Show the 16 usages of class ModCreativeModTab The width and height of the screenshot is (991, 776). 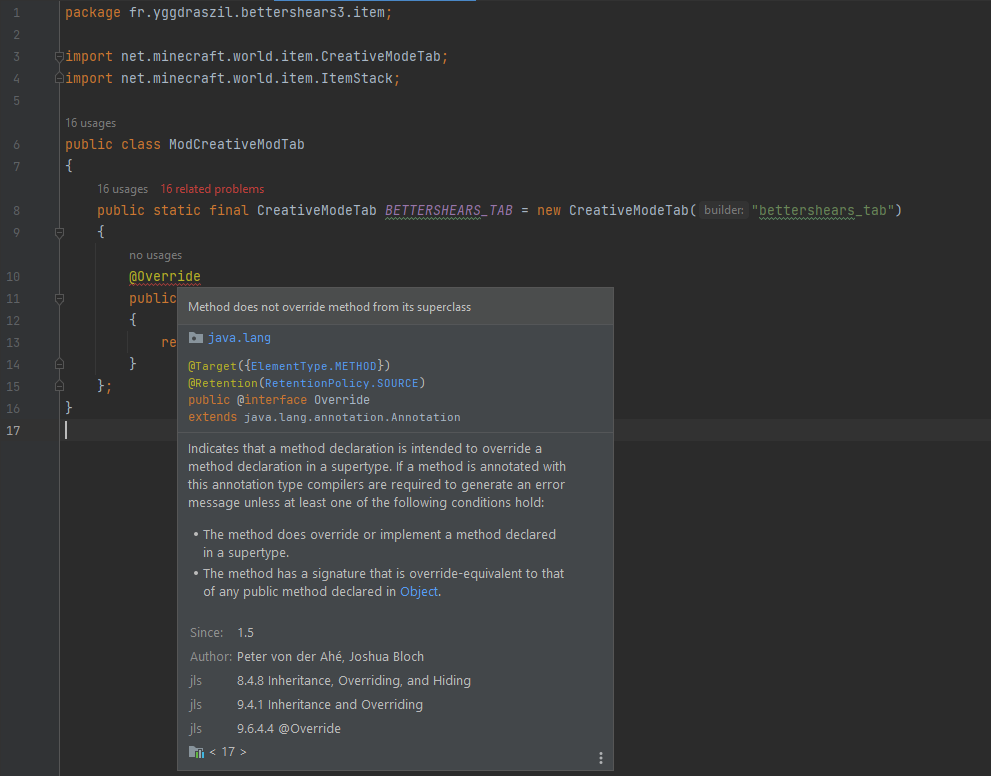[90, 123]
